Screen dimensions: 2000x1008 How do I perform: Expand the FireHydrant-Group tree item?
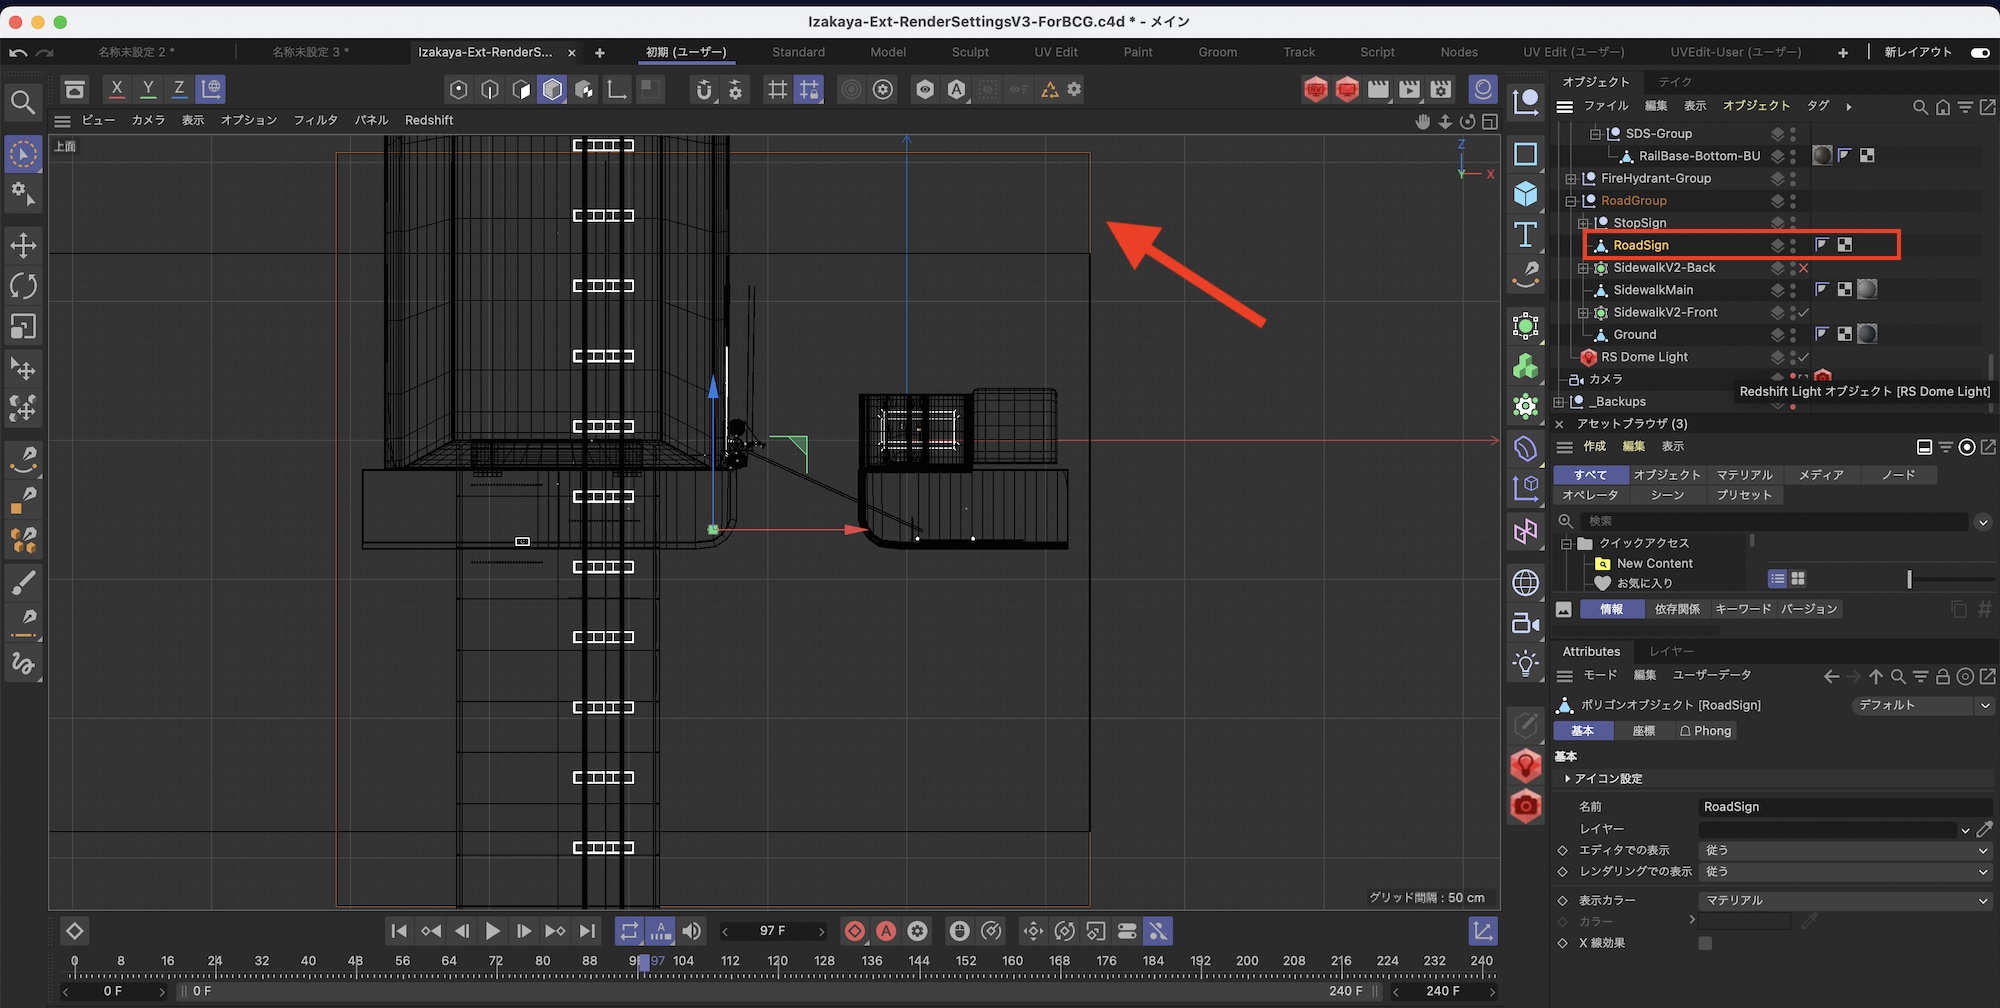tap(1571, 179)
